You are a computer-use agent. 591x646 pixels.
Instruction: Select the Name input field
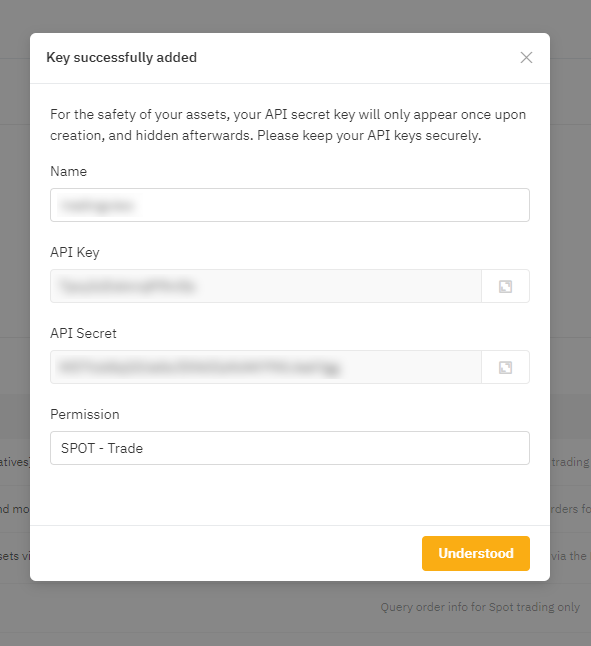[290, 205]
